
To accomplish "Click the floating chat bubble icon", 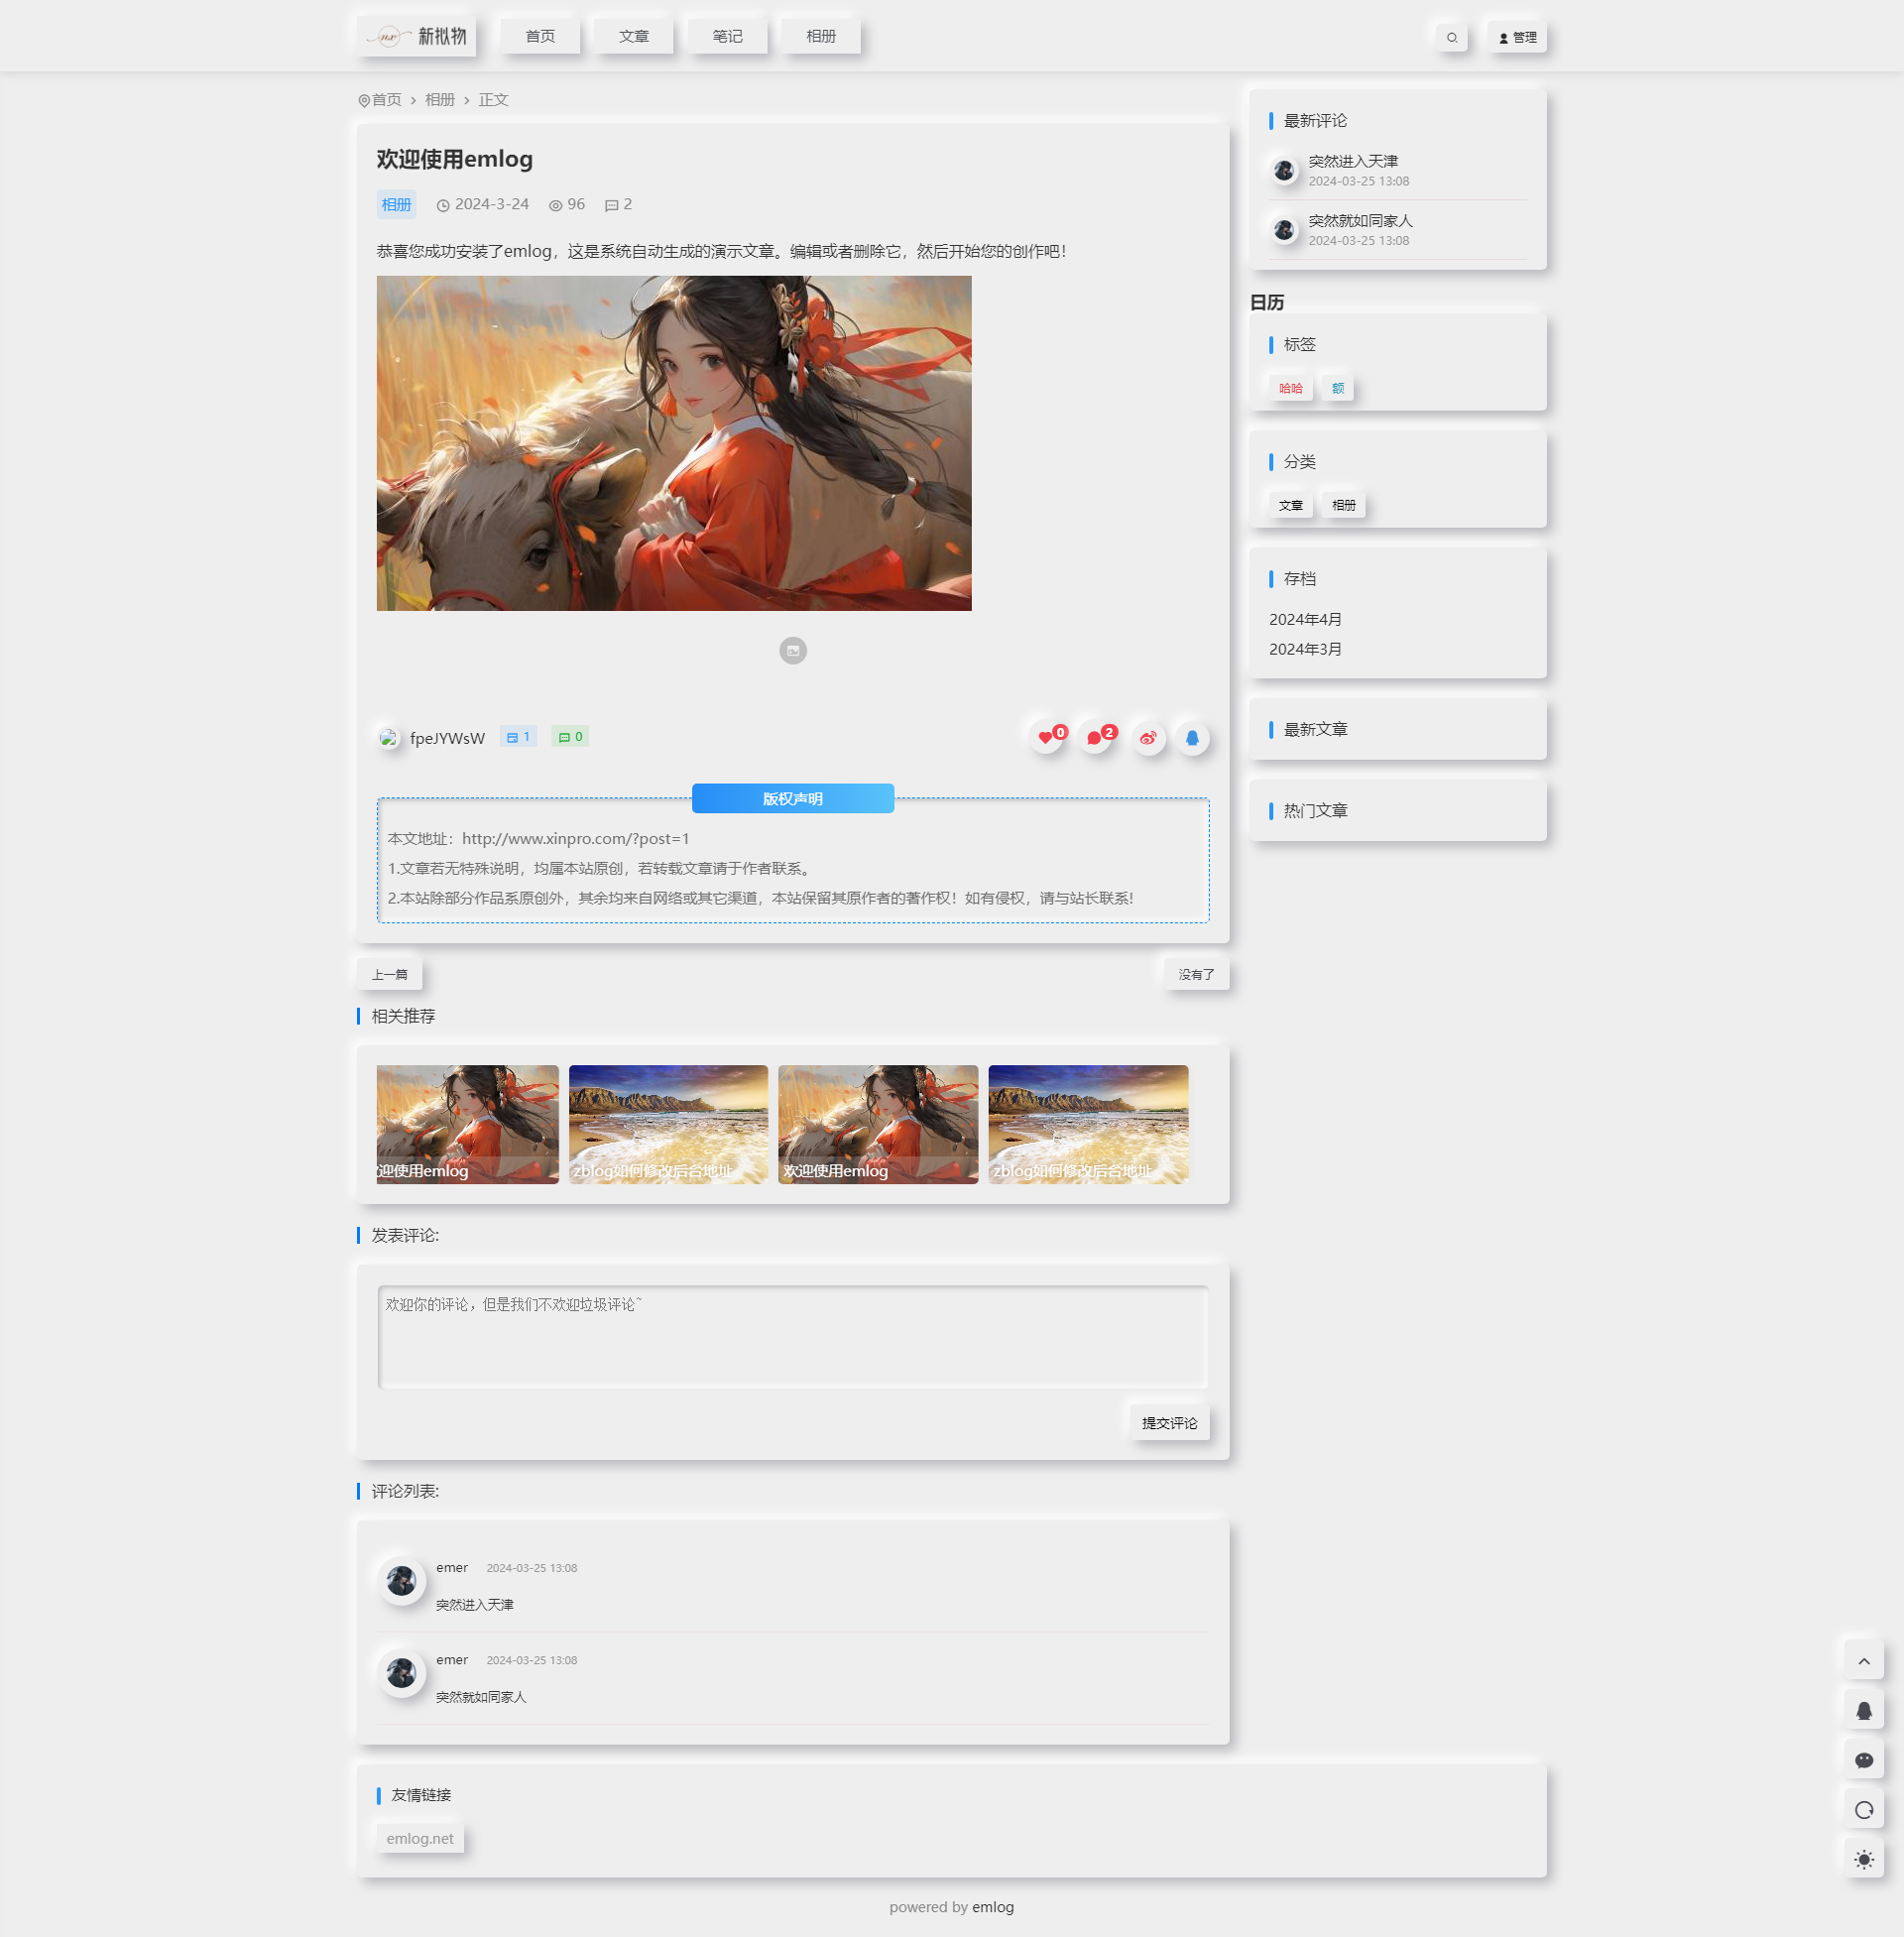I will click(1863, 1760).
